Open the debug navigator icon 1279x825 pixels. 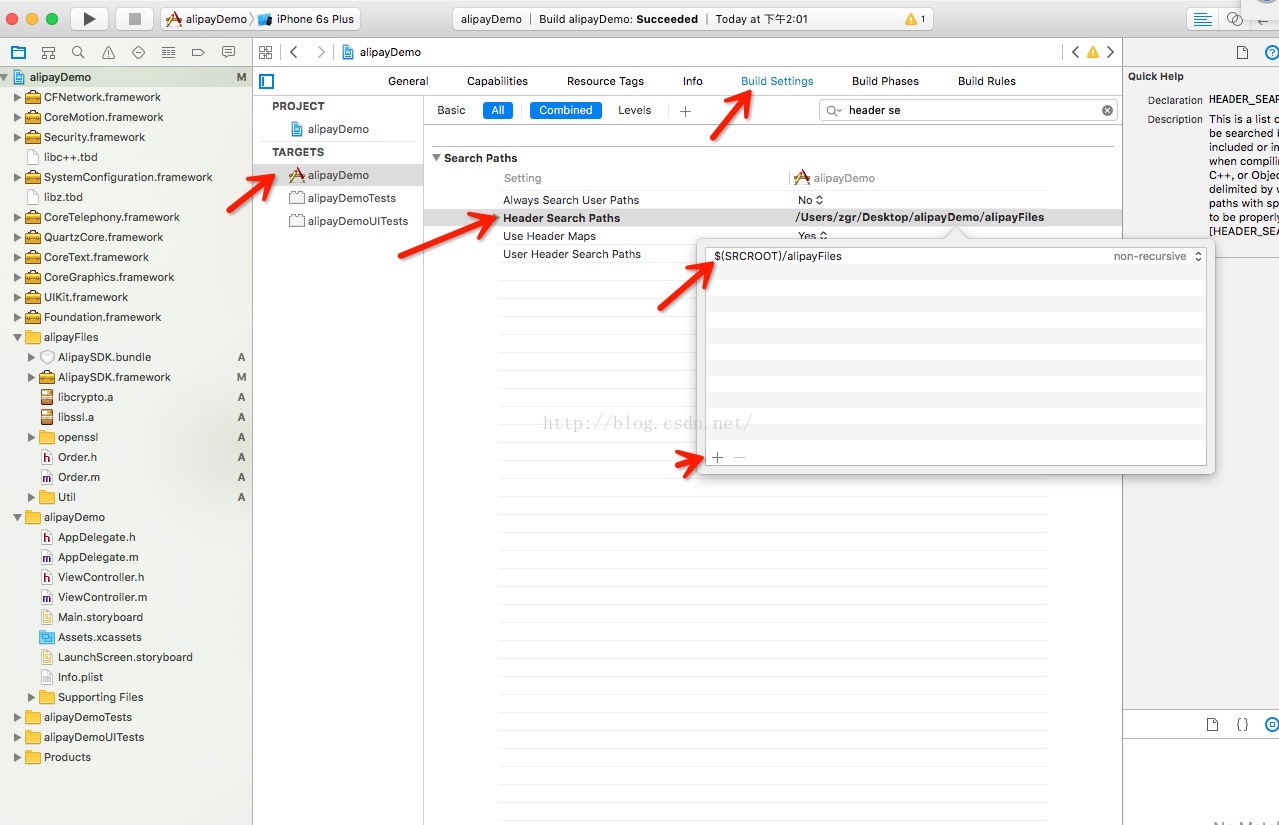pos(168,52)
